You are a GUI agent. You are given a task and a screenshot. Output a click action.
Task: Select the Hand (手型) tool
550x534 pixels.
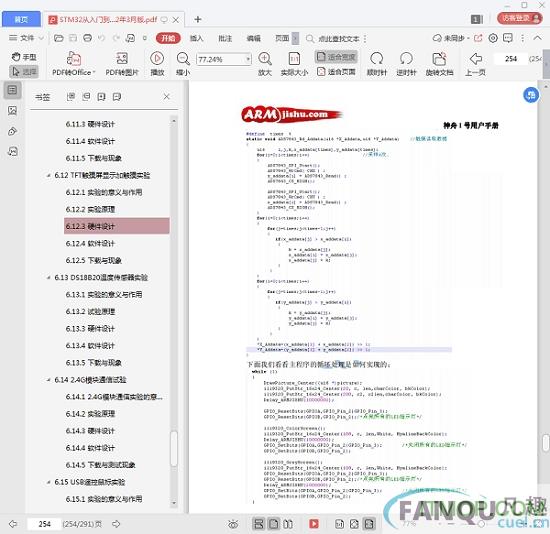click(24, 57)
